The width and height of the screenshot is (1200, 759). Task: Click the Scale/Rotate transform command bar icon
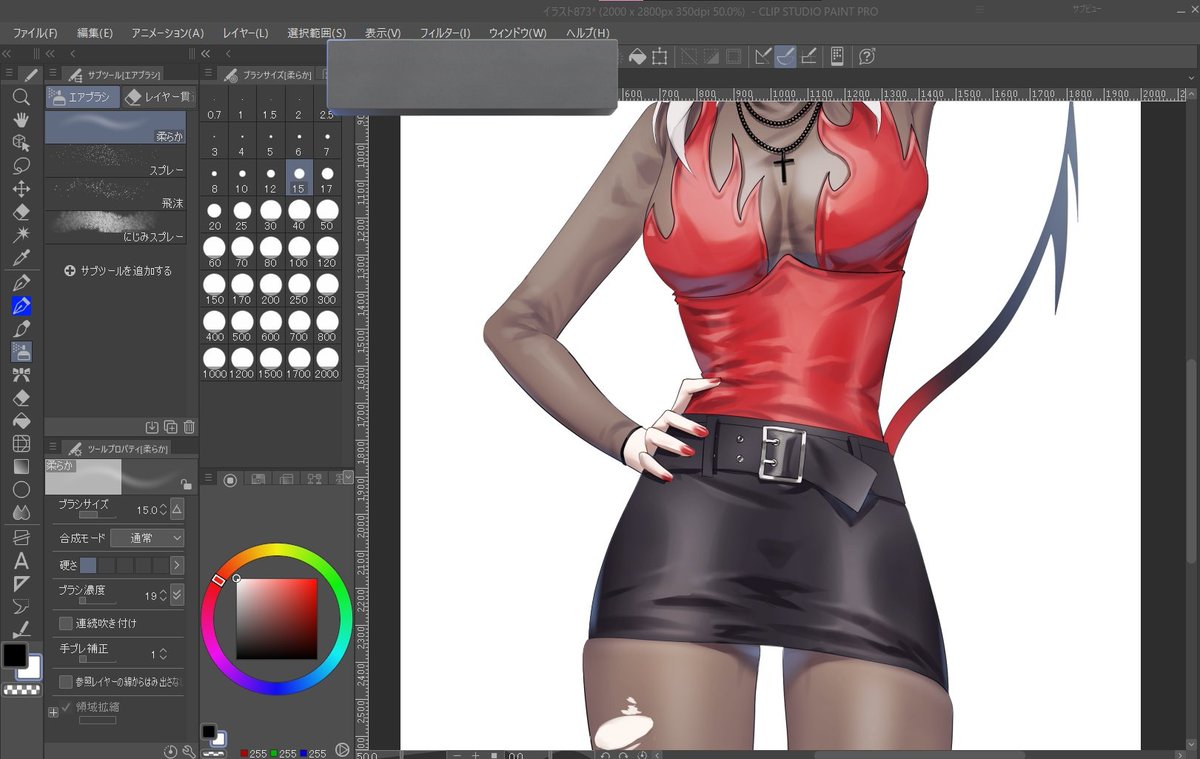[x=660, y=56]
